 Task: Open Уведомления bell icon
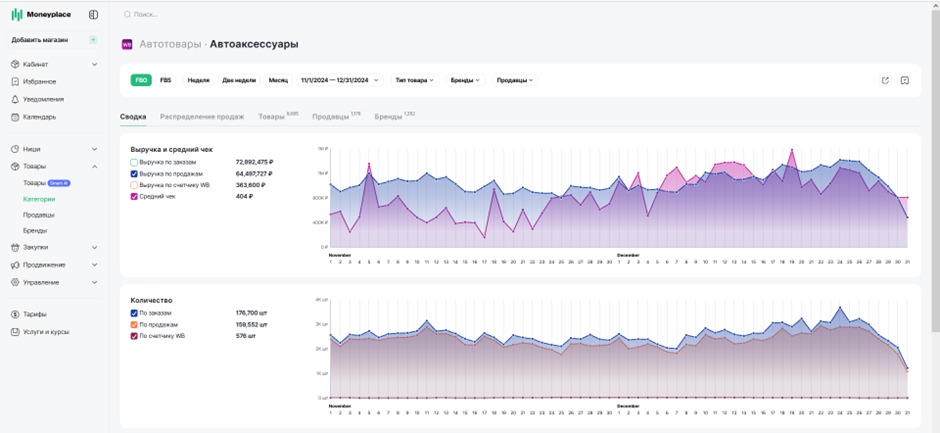tap(16, 100)
